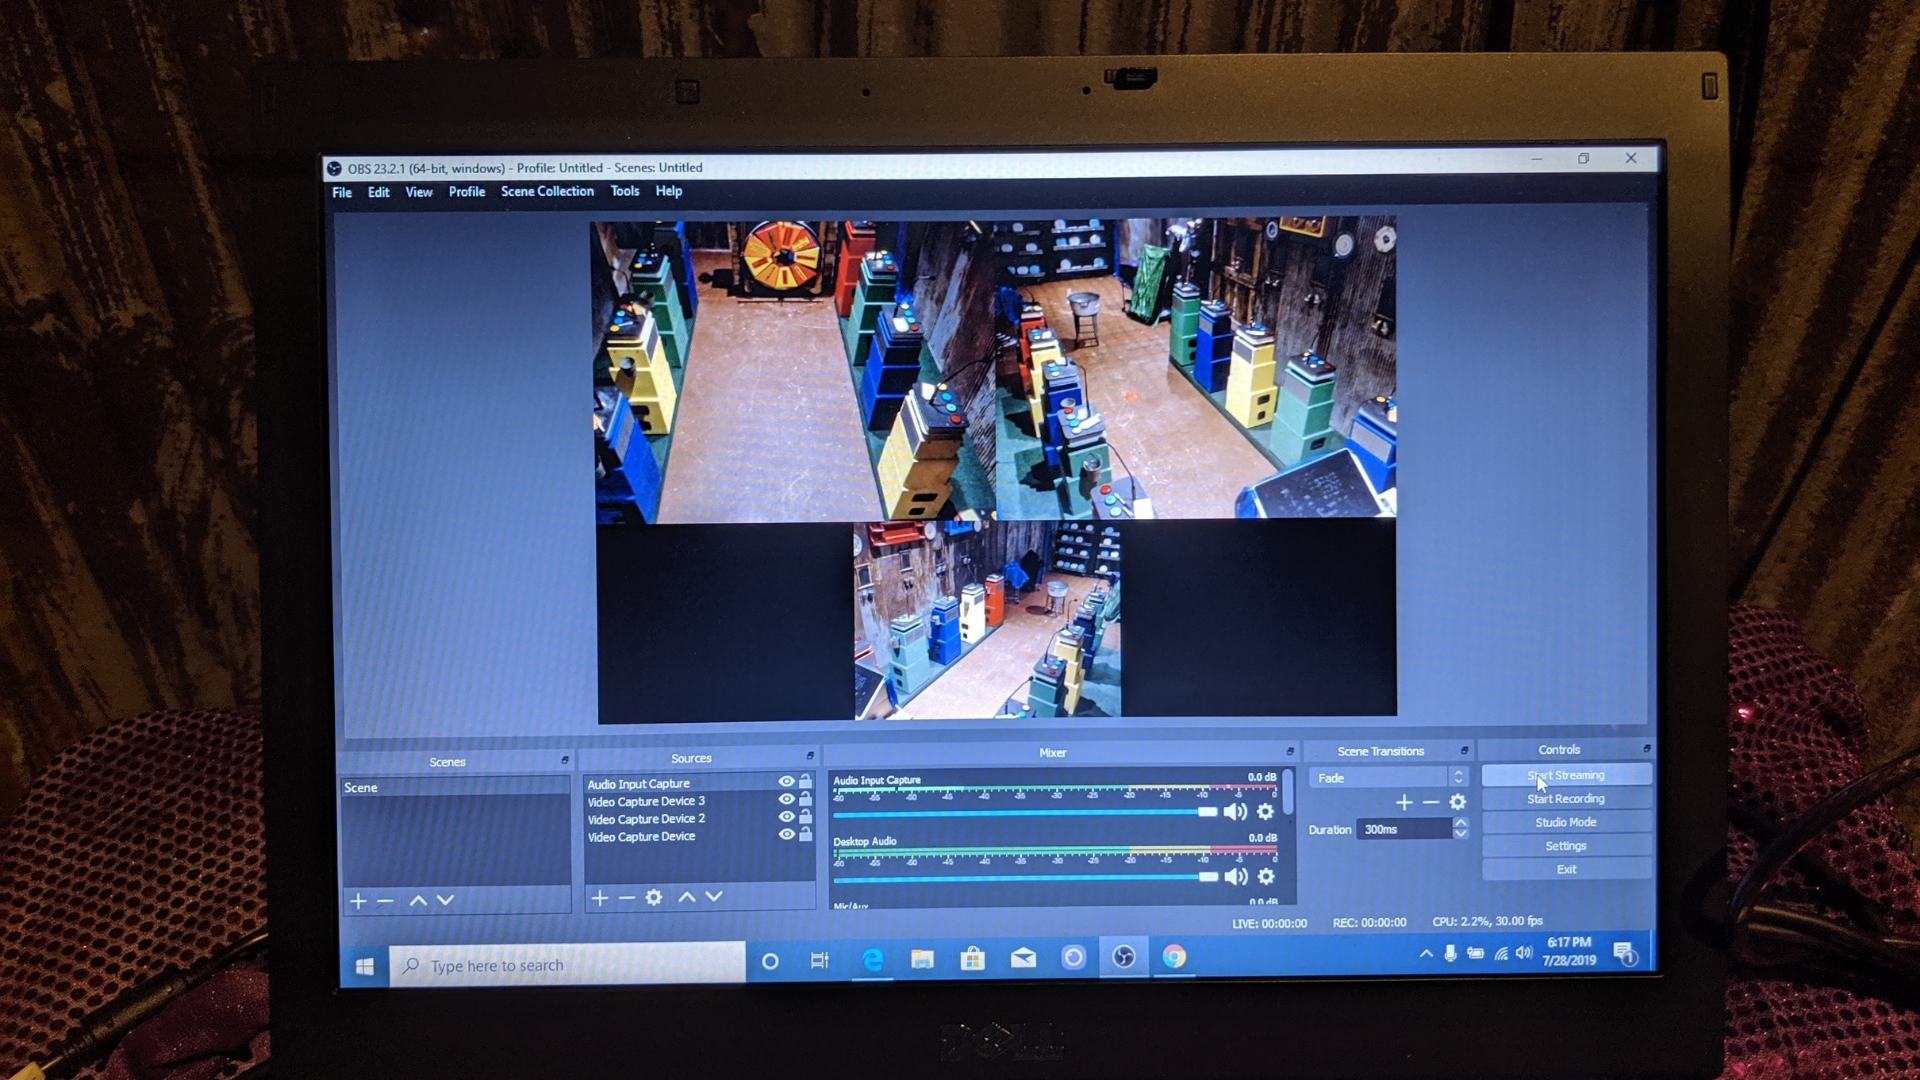This screenshot has width=1920, height=1080.
Task: Enter Studio Mode
Action: tap(1565, 822)
